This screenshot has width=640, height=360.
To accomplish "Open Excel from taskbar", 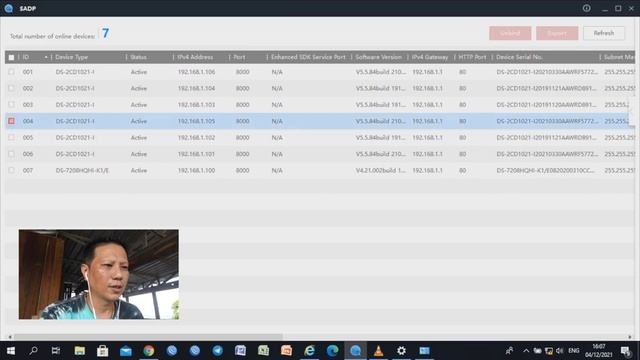I will tap(263, 351).
